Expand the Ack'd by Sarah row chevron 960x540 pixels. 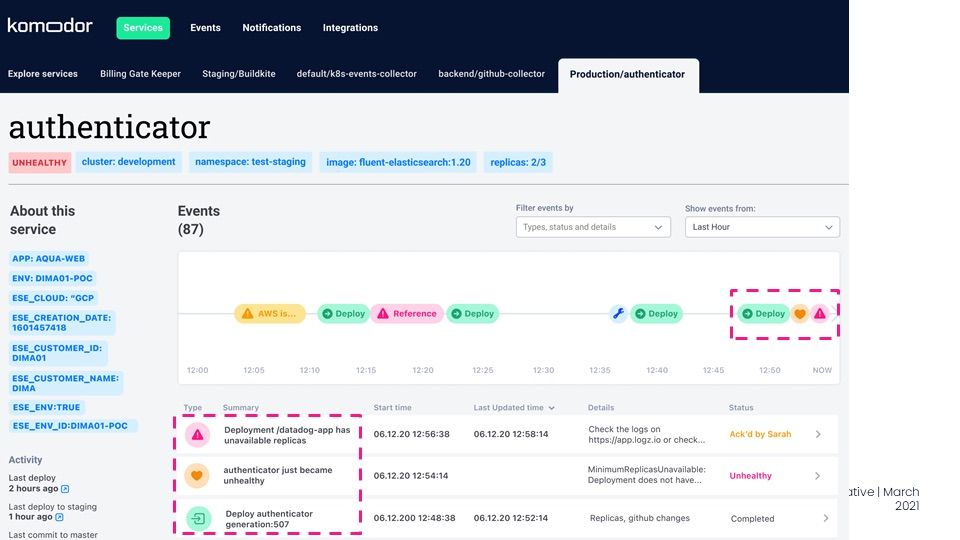[819, 434]
